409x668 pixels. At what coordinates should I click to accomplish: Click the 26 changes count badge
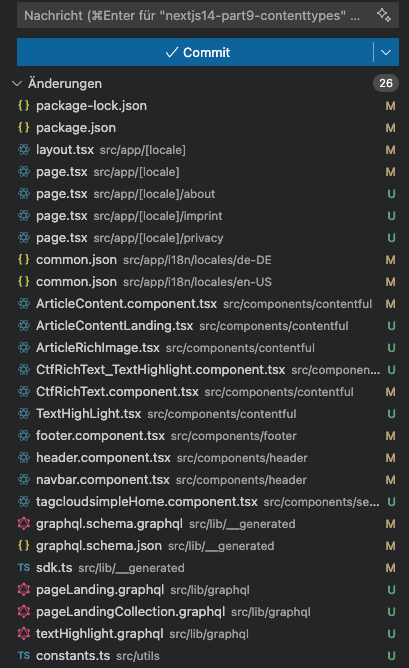coord(386,83)
